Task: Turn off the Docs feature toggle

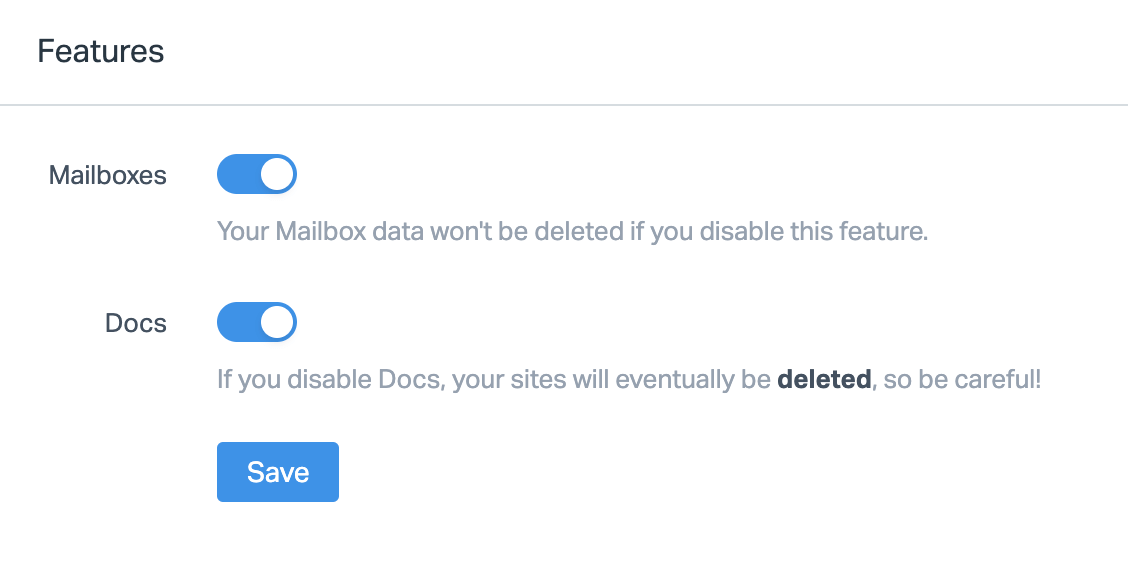Action: 257,323
